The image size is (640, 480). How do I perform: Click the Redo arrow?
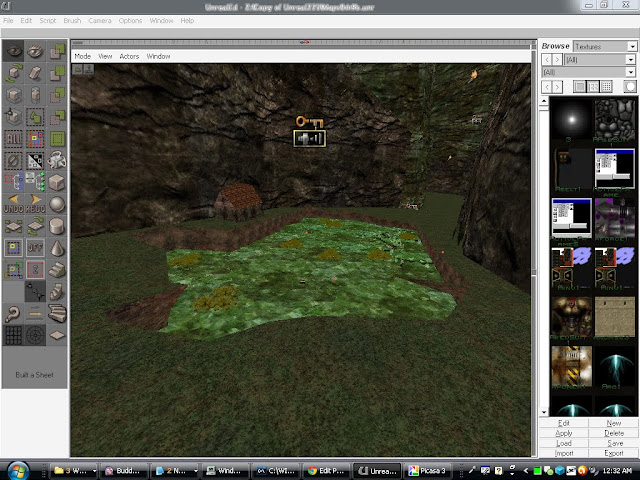tap(35, 204)
